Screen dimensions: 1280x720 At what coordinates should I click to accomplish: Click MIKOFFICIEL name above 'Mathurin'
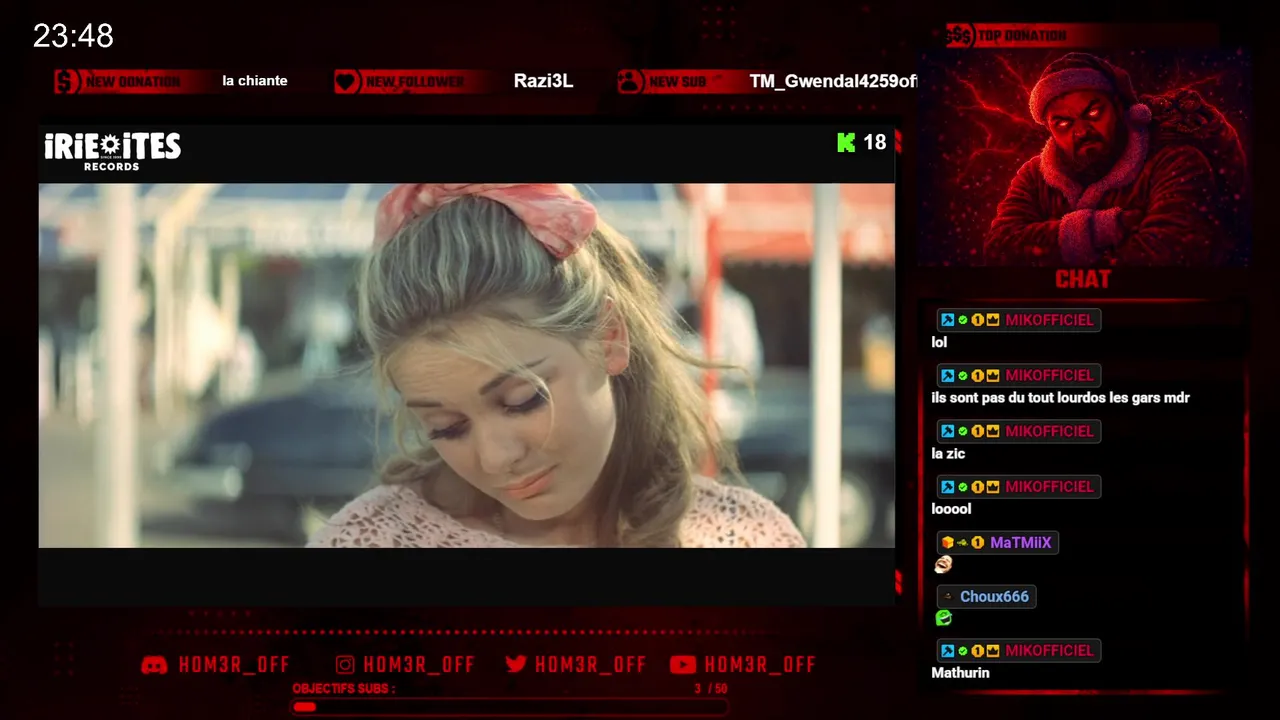[x=1049, y=650]
